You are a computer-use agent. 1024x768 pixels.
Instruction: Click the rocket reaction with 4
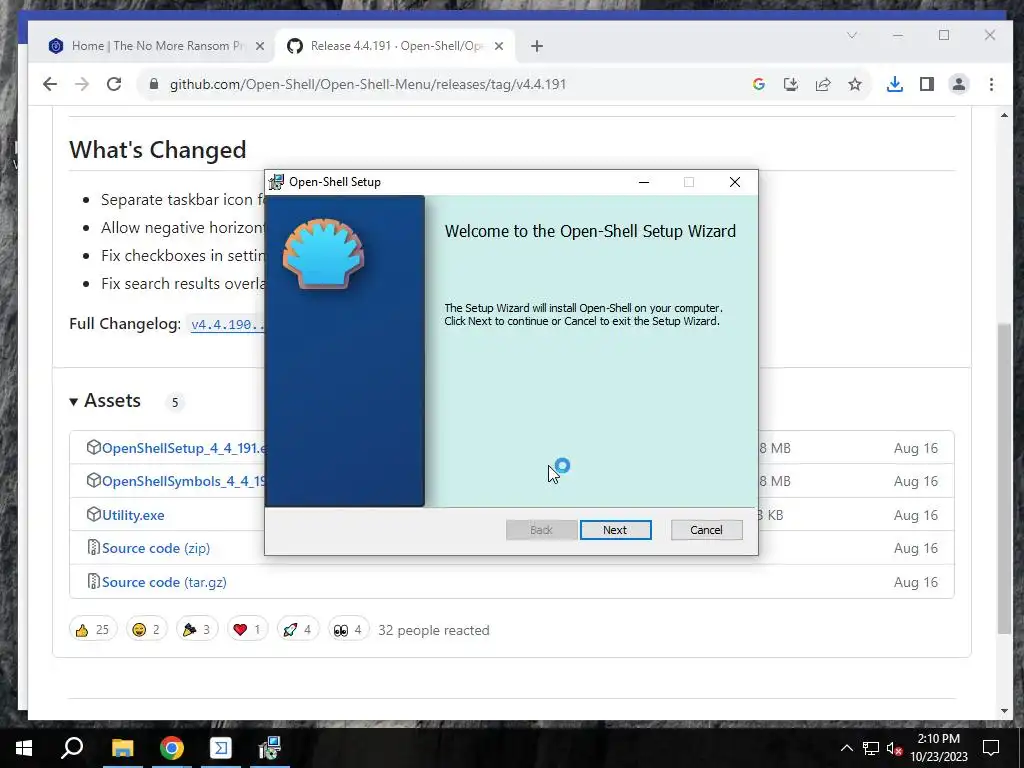click(298, 630)
